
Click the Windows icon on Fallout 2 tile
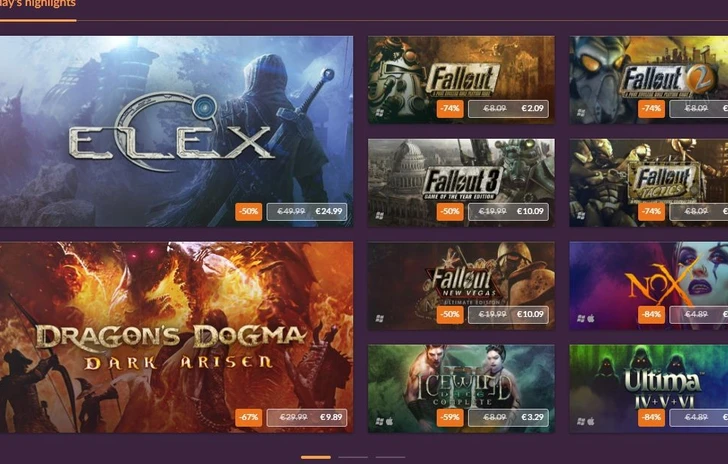[581, 113]
